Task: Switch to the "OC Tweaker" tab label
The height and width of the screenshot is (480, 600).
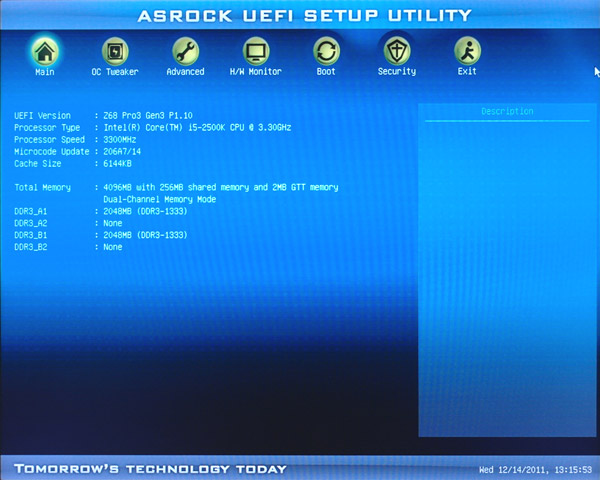Action: tap(115, 72)
